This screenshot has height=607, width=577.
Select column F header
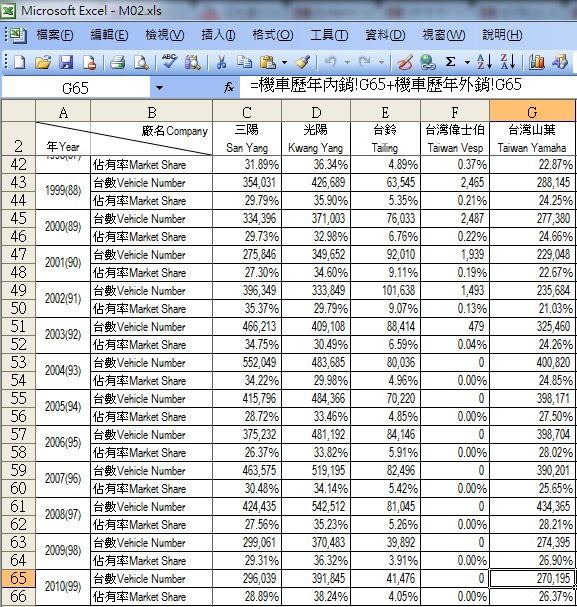[x=455, y=112]
